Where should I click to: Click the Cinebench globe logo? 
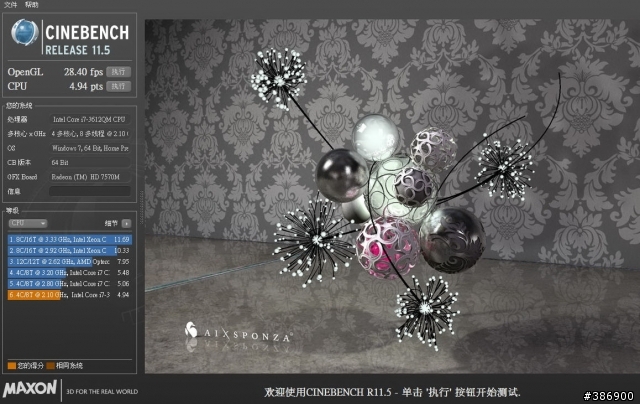[x=25, y=32]
